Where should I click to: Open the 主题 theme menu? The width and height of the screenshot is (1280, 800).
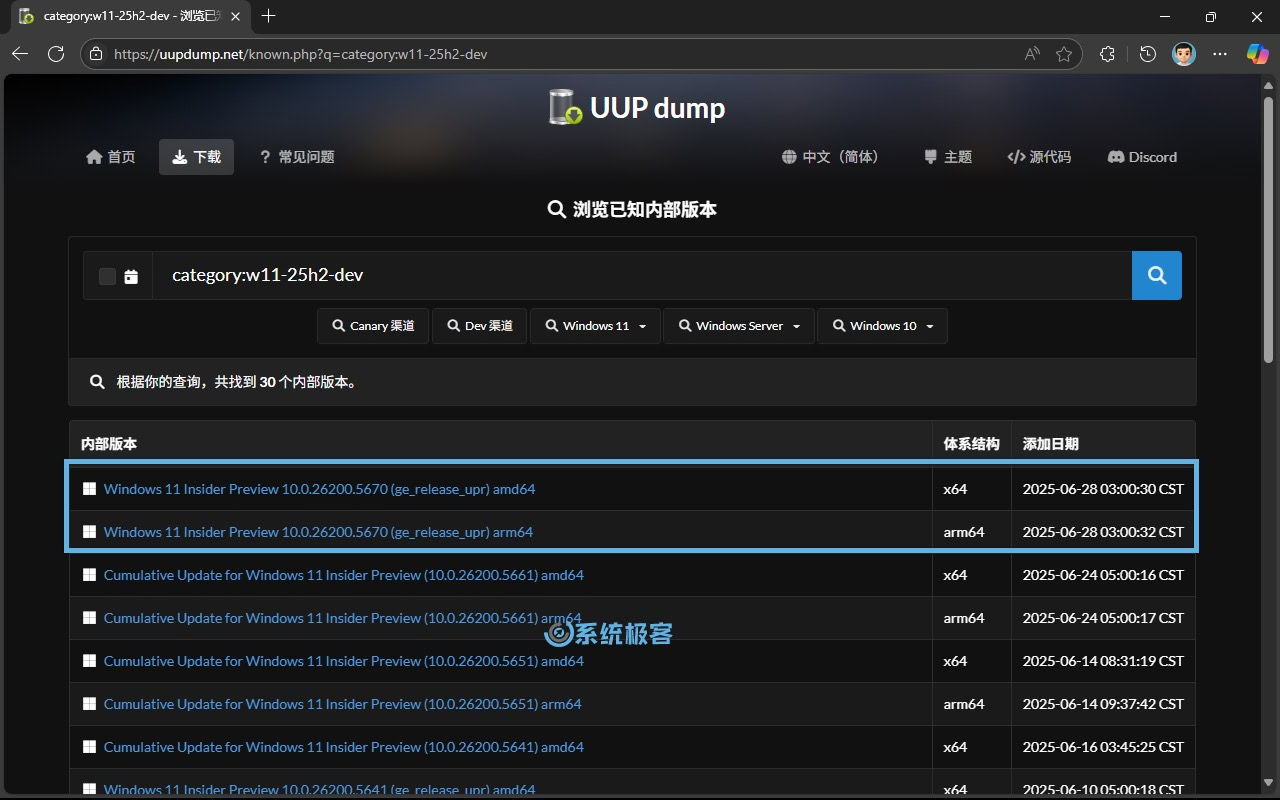point(947,157)
